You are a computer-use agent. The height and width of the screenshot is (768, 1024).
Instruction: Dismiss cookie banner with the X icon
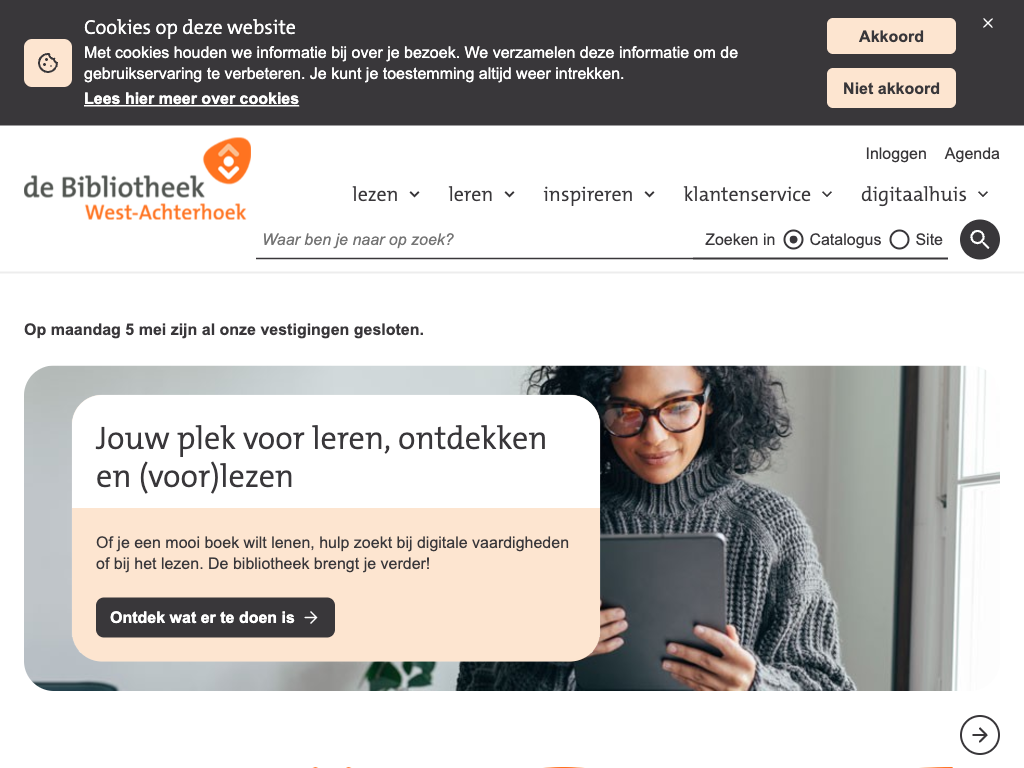987,24
